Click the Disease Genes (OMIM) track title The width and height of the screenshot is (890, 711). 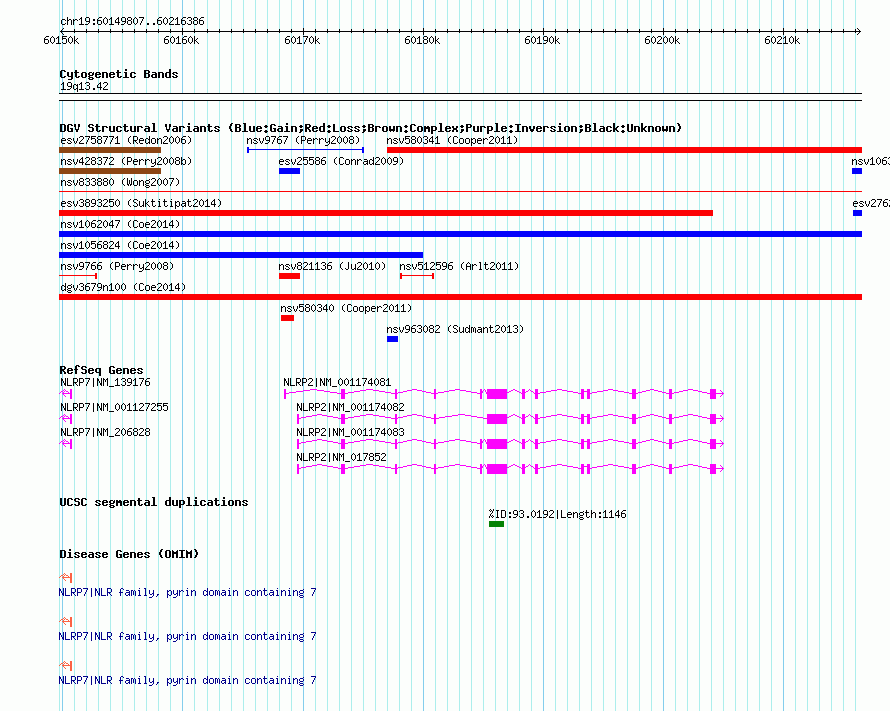[129, 554]
